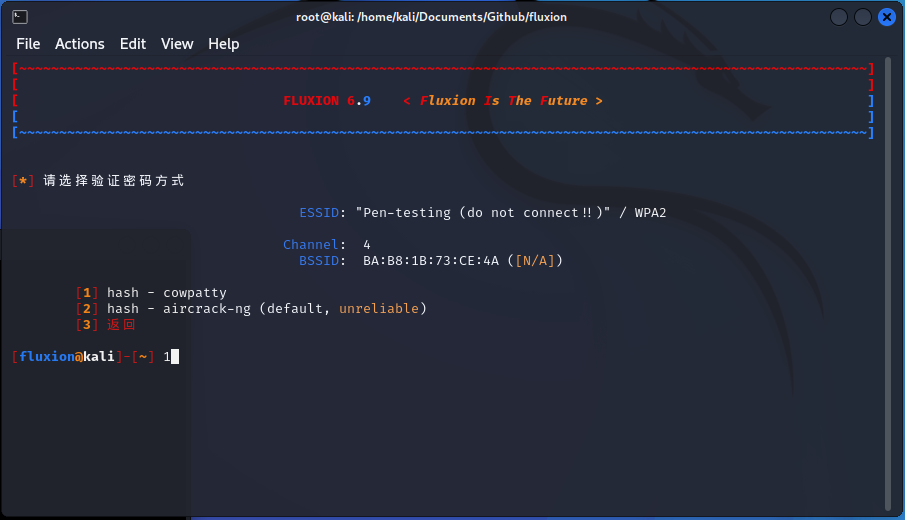Click the 'WPA2' security label
This screenshot has height=520, width=905.
point(650,212)
